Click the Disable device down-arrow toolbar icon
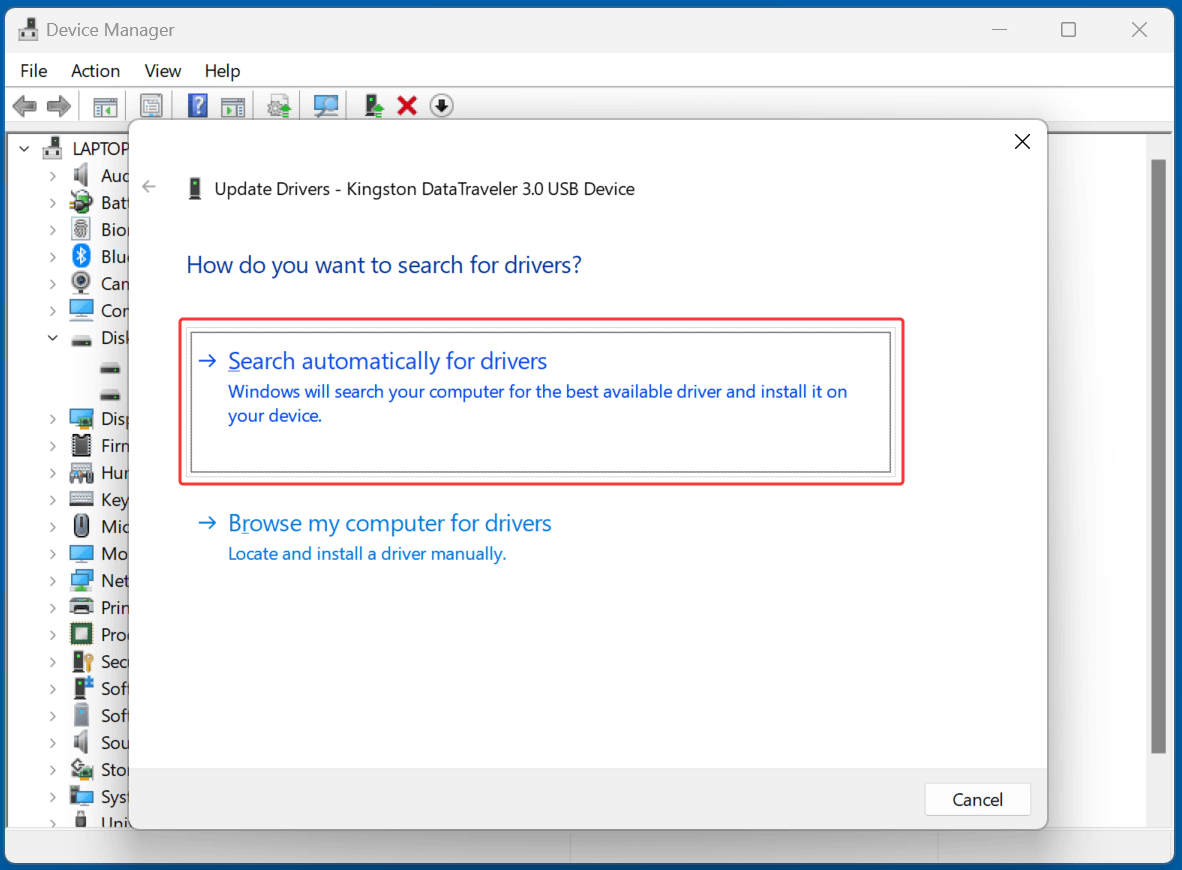Viewport: 1182px width, 870px height. pos(441,105)
